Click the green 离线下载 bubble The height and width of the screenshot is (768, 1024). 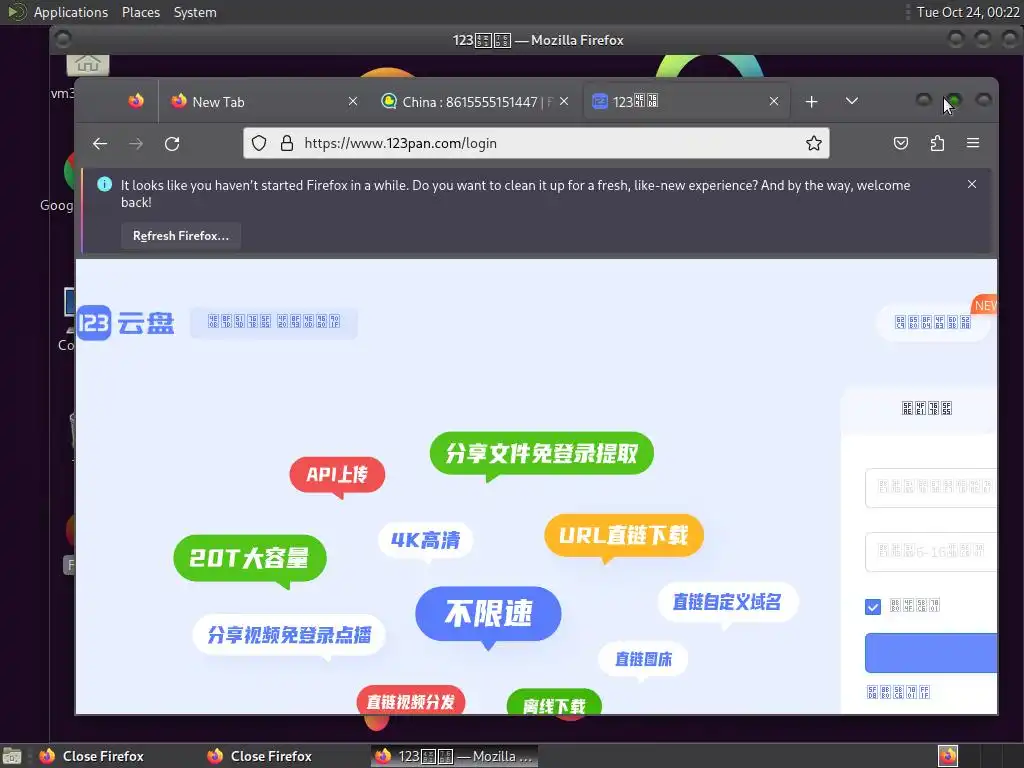coord(554,704)
